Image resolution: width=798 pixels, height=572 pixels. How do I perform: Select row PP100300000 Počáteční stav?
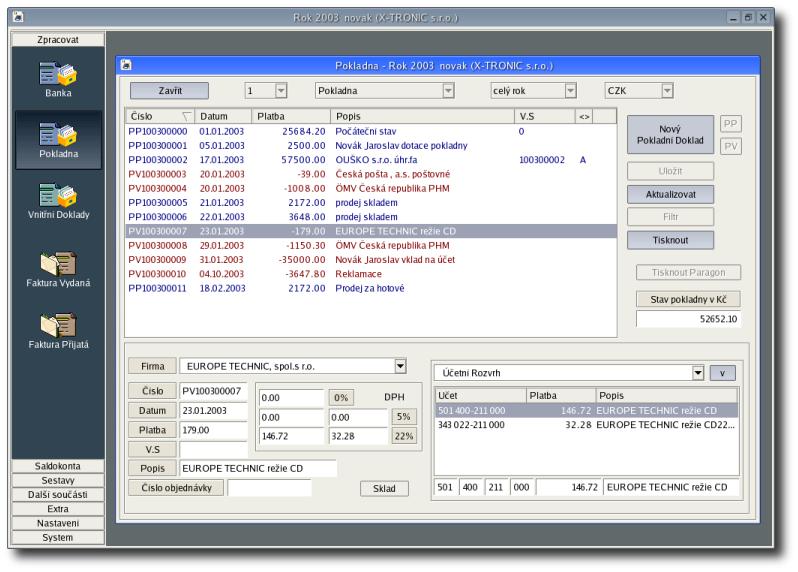pos(370,131)
